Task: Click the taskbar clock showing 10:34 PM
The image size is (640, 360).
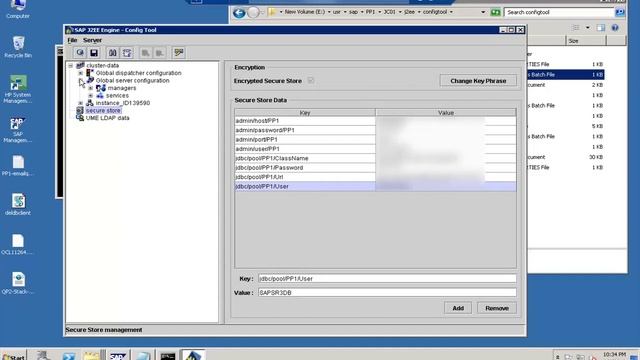Action: click(614, 354)
